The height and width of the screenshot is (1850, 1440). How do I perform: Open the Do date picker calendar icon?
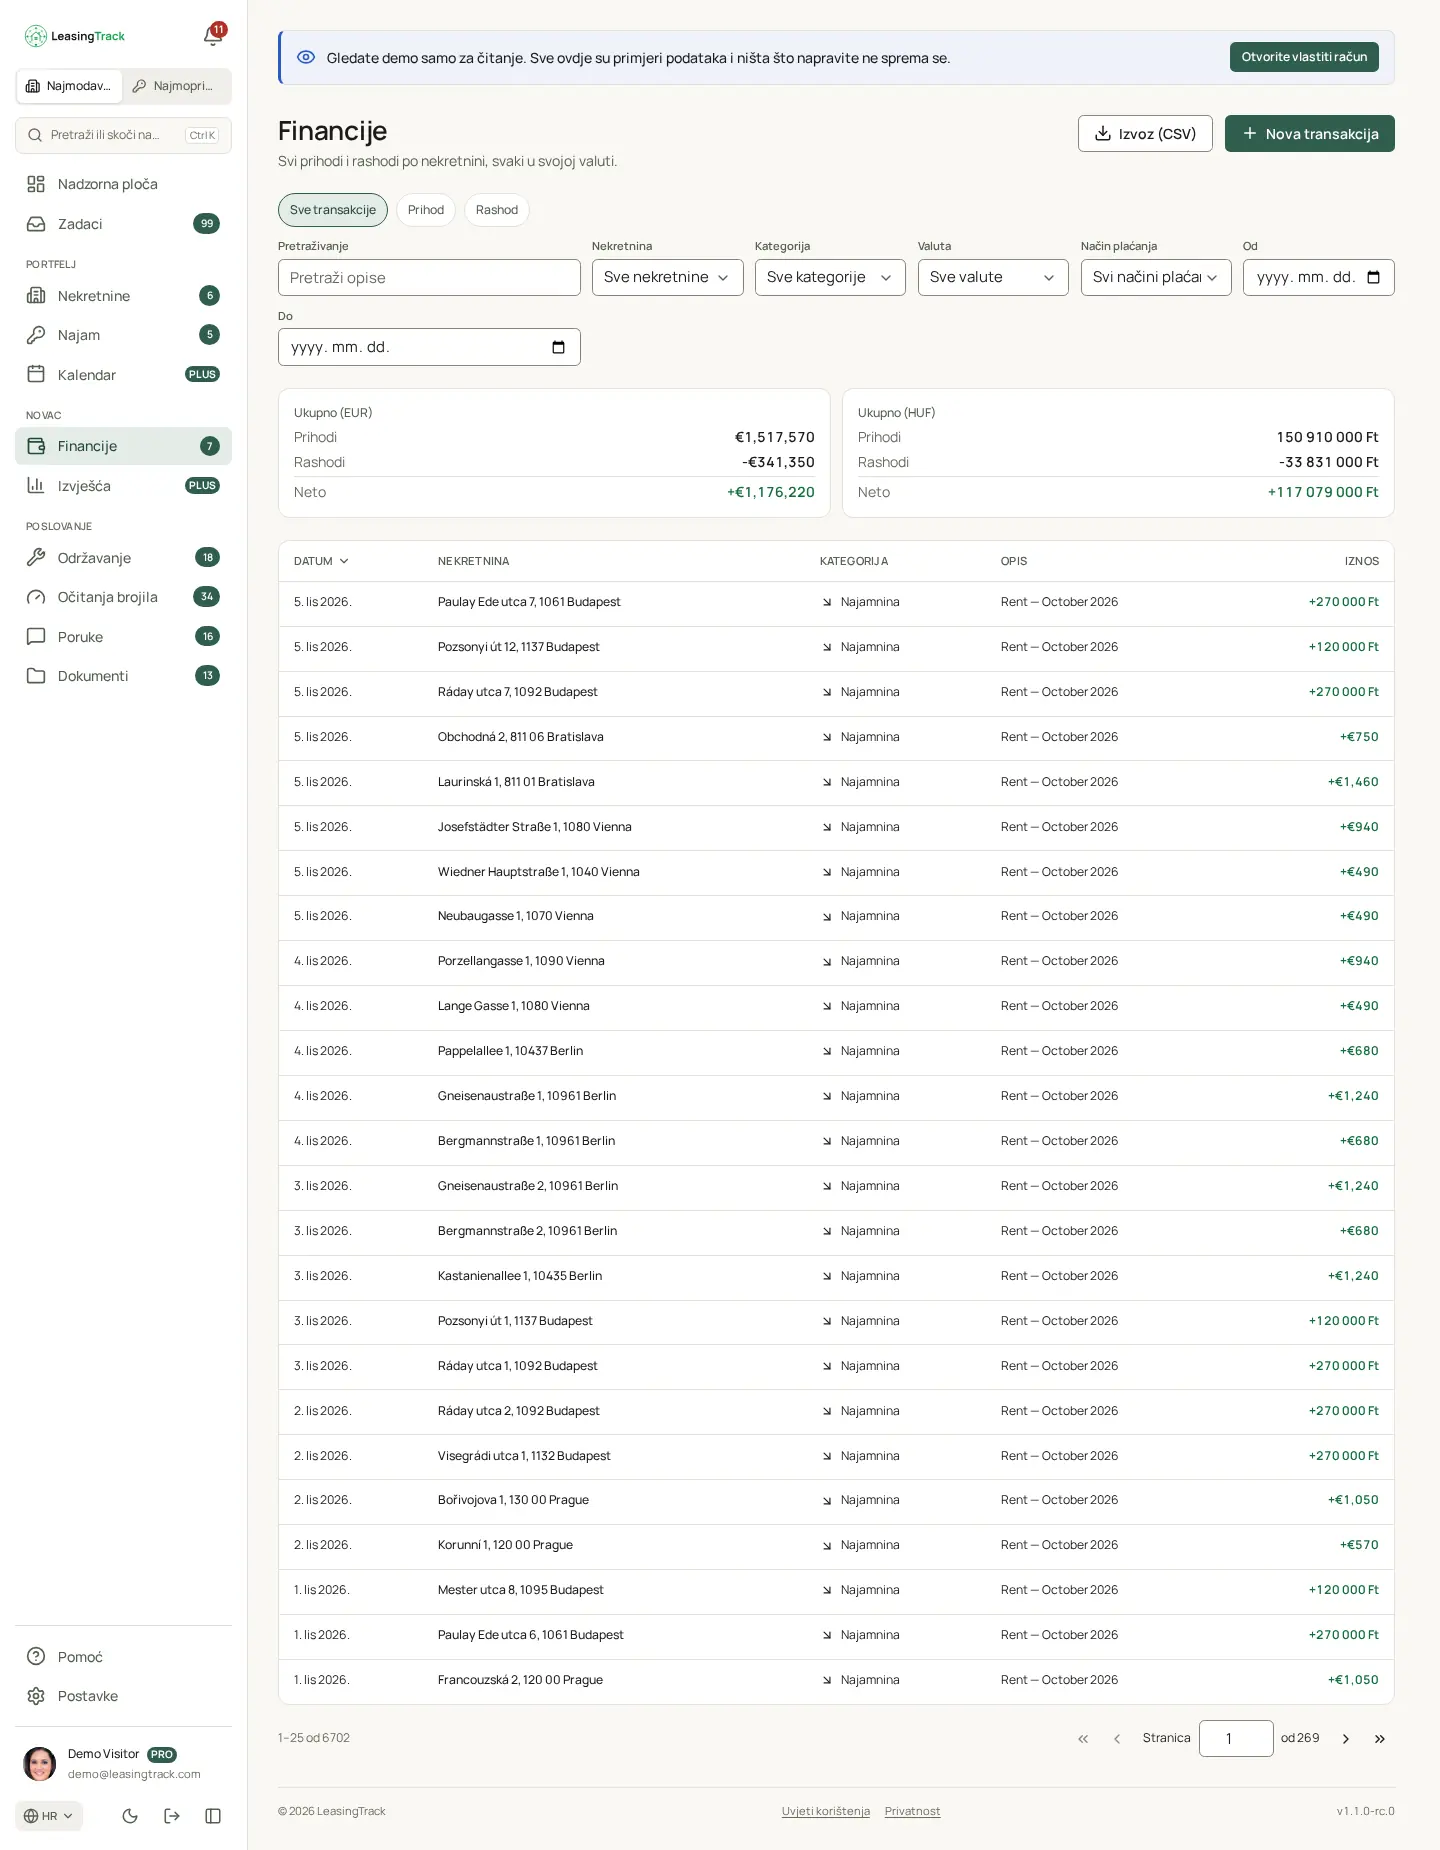pyautogui.click(x=558, y=347)
